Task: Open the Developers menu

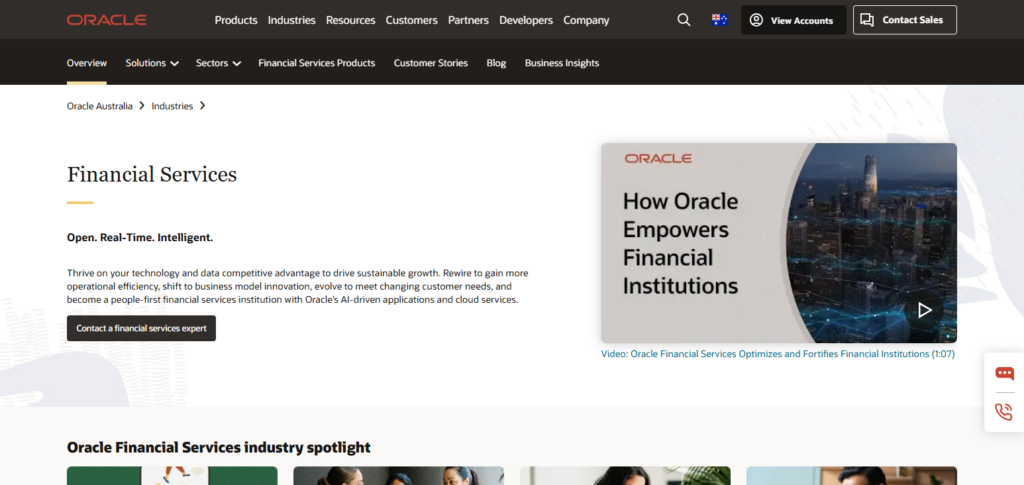Action: coord(526,20)
